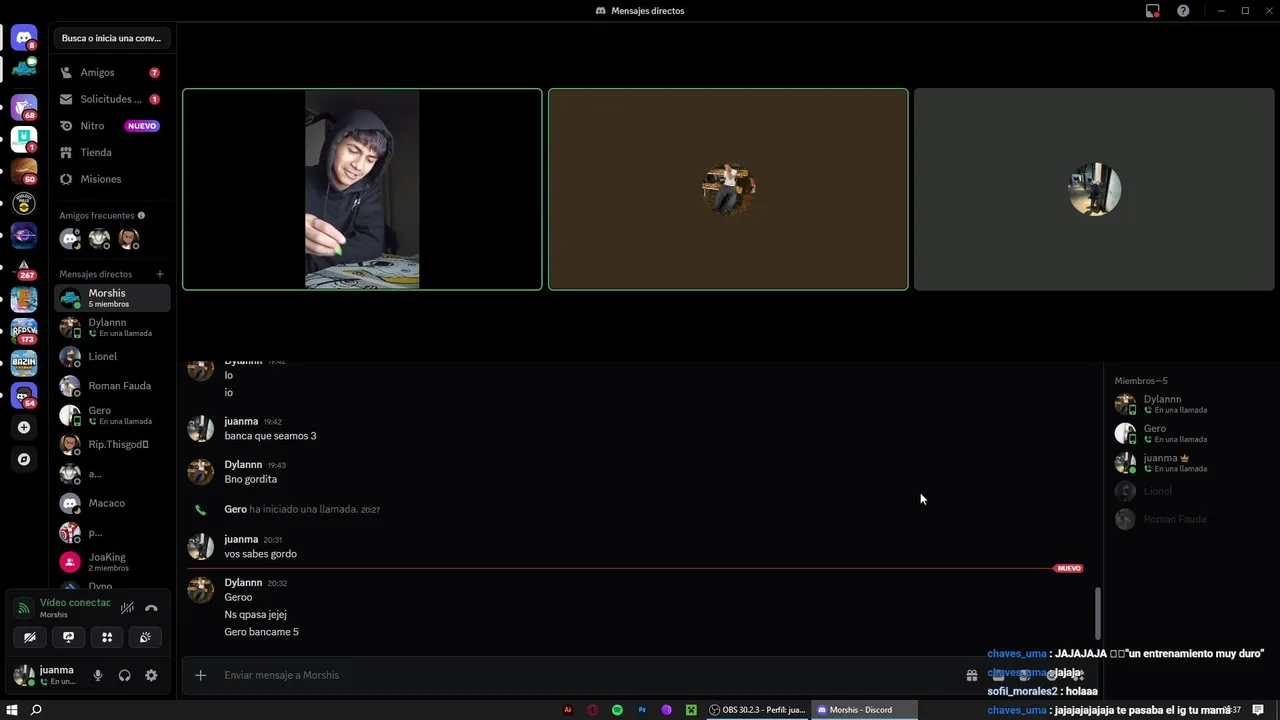Open the Help question mark icon

click(1183, 11)
